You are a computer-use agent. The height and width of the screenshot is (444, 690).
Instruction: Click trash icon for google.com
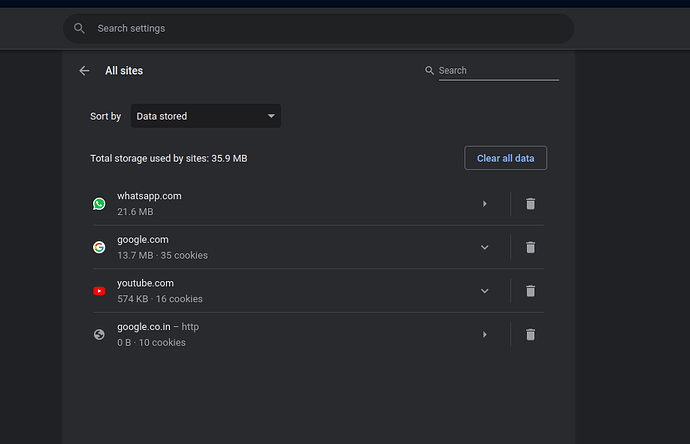pos(531,247)
